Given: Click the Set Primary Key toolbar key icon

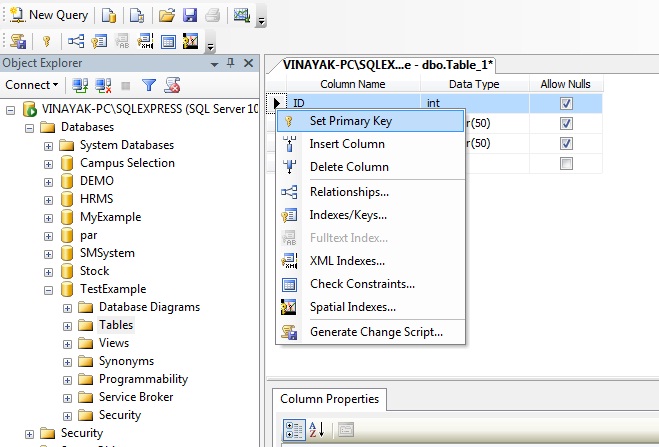Looking at the screenshot, I should [x=46, y=42].
